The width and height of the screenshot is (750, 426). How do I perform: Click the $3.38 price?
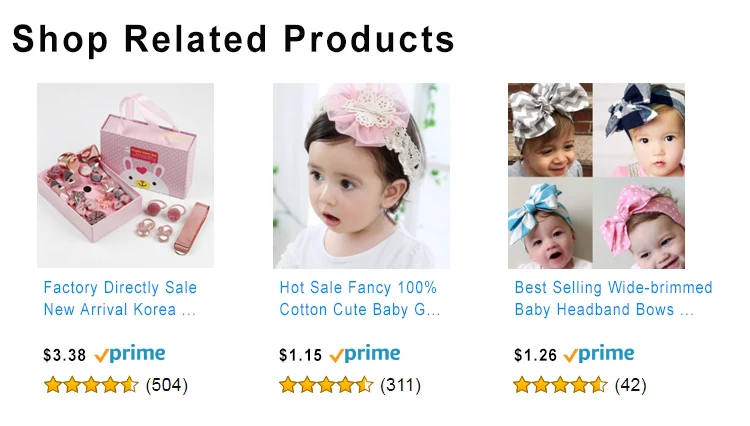65,355
